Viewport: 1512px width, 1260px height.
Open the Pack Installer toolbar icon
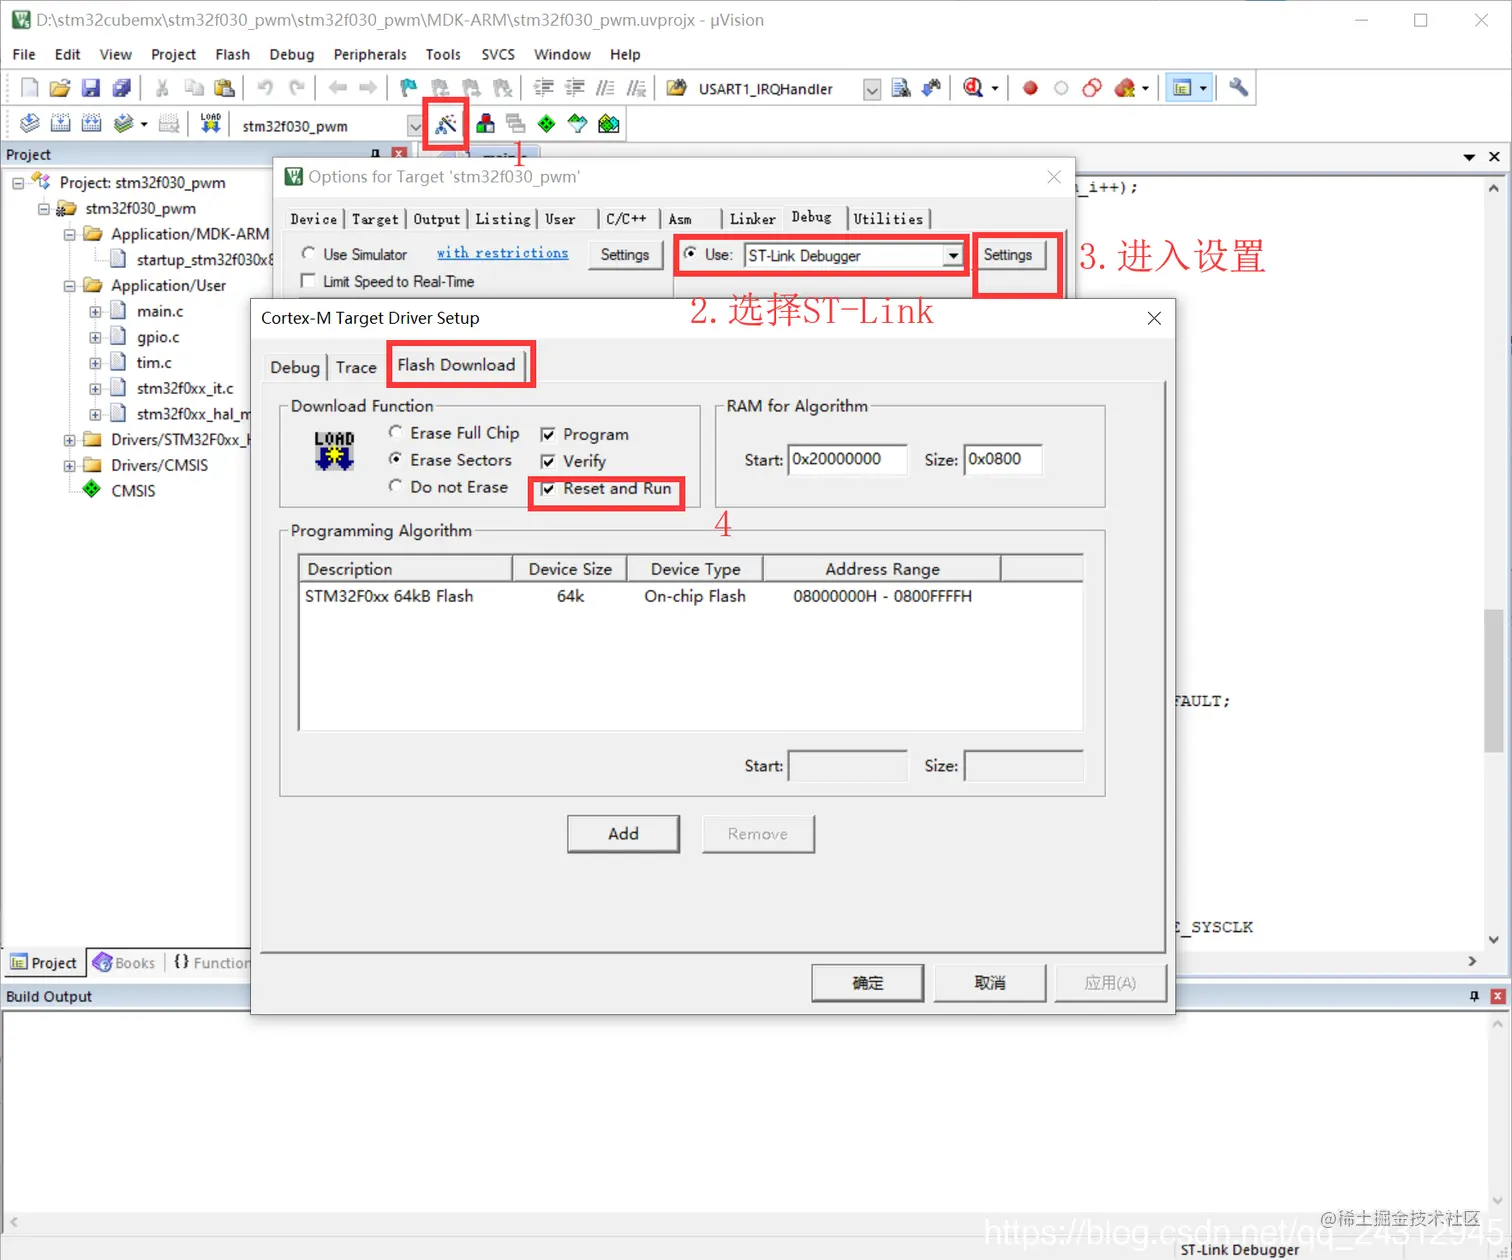pos(609,124)
